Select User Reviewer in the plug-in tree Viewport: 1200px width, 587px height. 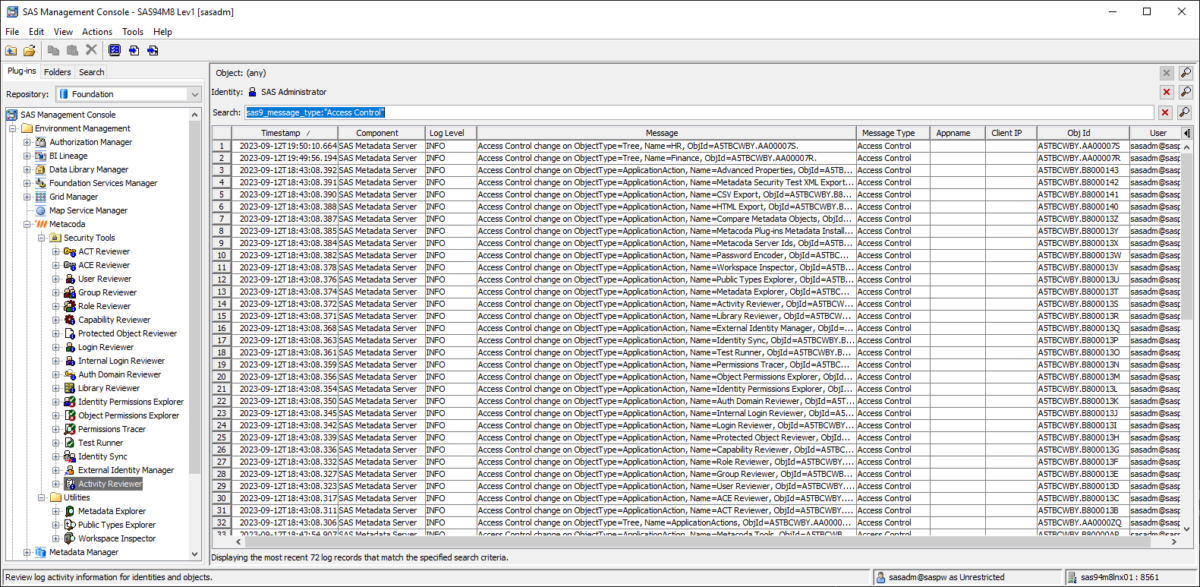(x=104, y=279)
